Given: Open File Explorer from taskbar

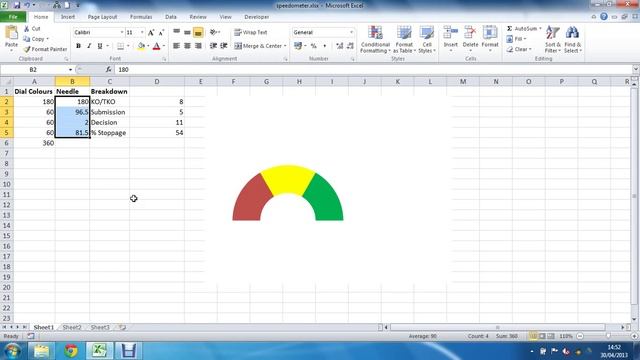Looking at the screenshot, I should (41, 351).
